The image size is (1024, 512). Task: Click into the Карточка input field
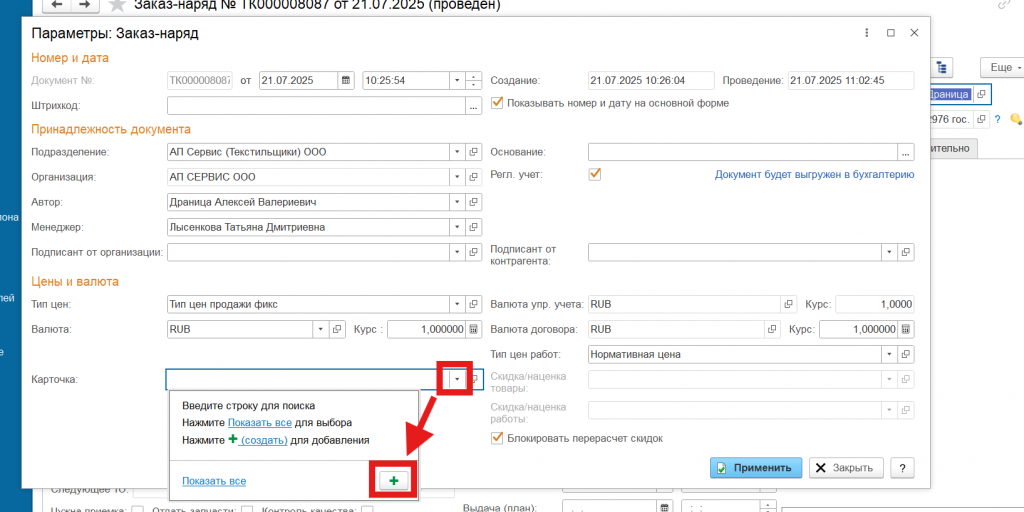click(x=300, y=380)
